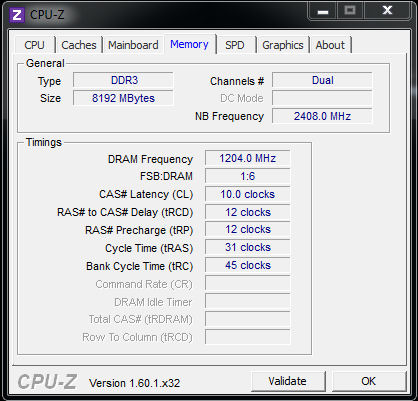The image size is (418, 401).
Task: Click the disabled maximize window button
Action: (350, 11)
